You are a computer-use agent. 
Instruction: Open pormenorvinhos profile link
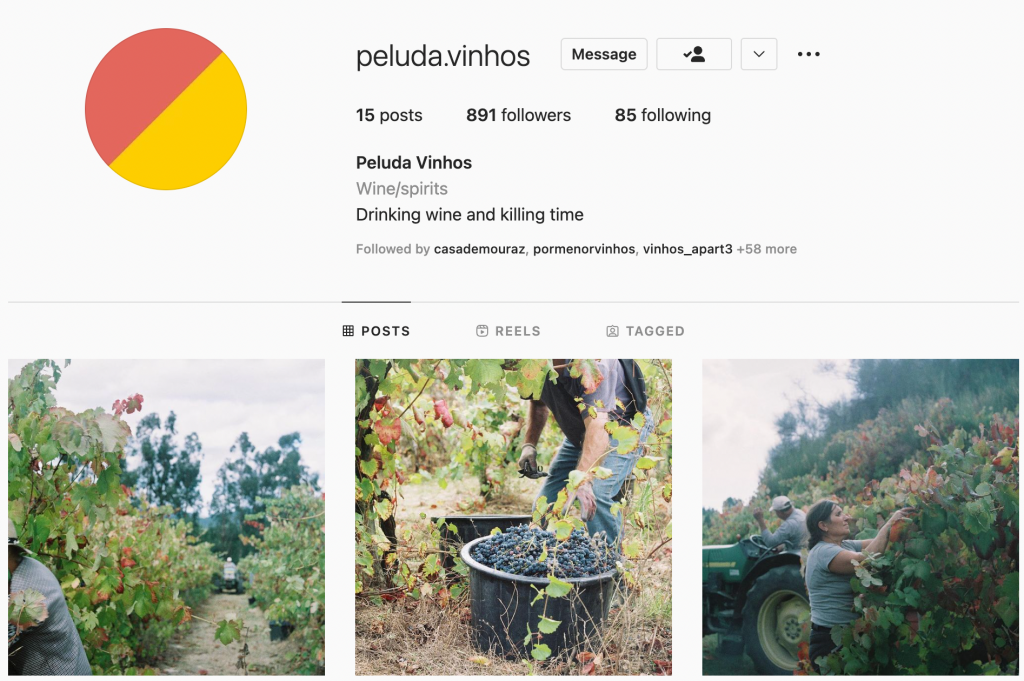[584, 249]
